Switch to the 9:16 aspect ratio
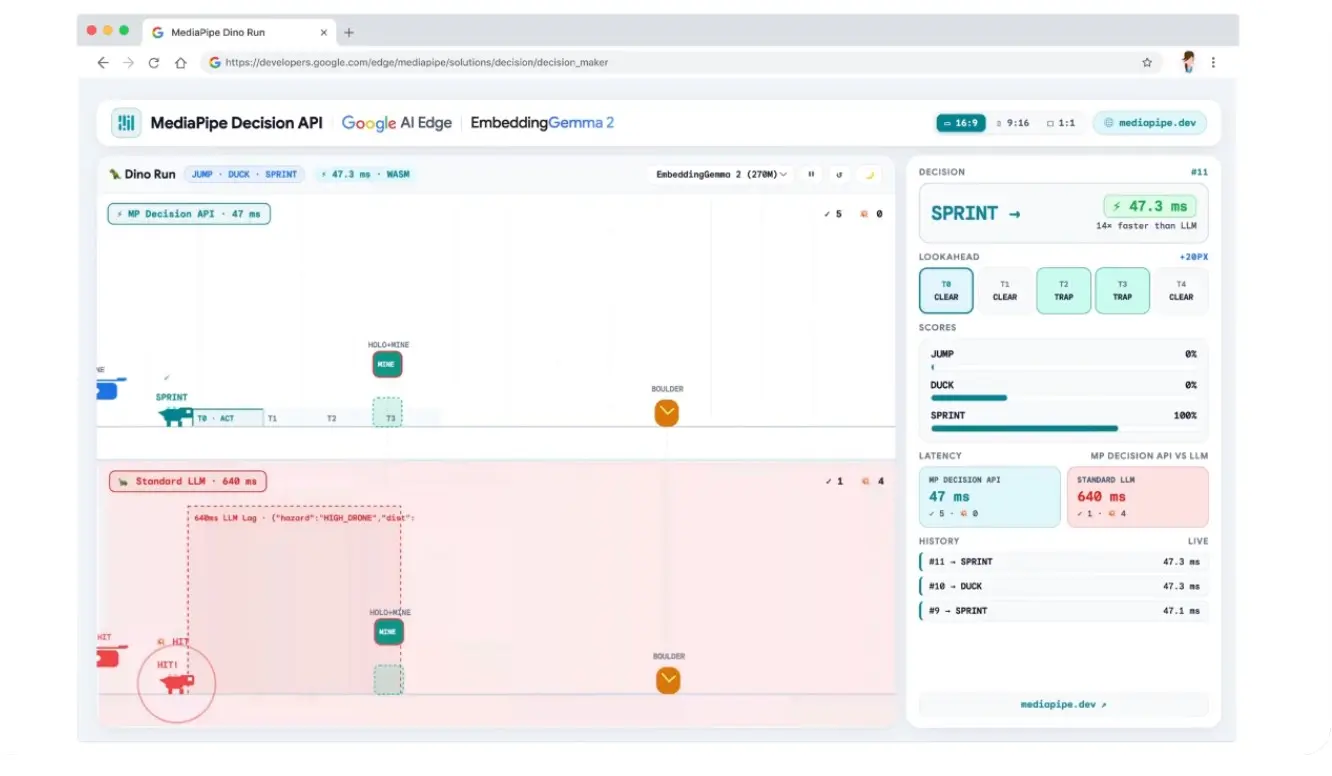1332x776 pixels. click(1013, 123)
